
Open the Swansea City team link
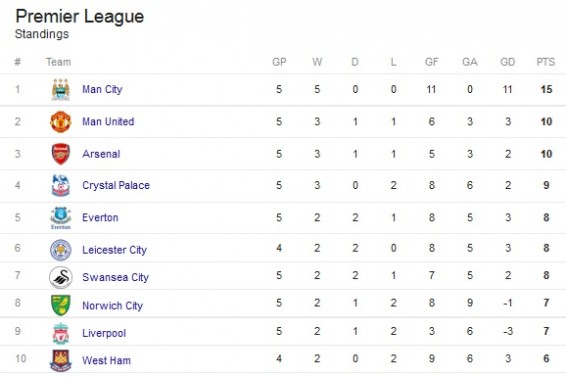tap(116, 277)
